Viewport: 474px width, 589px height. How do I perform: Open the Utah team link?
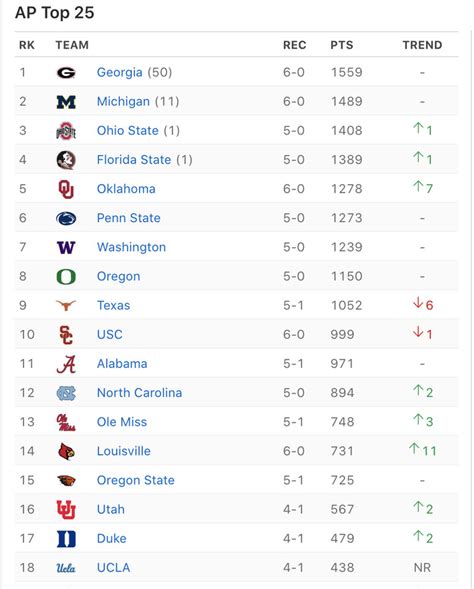point(111,509)
